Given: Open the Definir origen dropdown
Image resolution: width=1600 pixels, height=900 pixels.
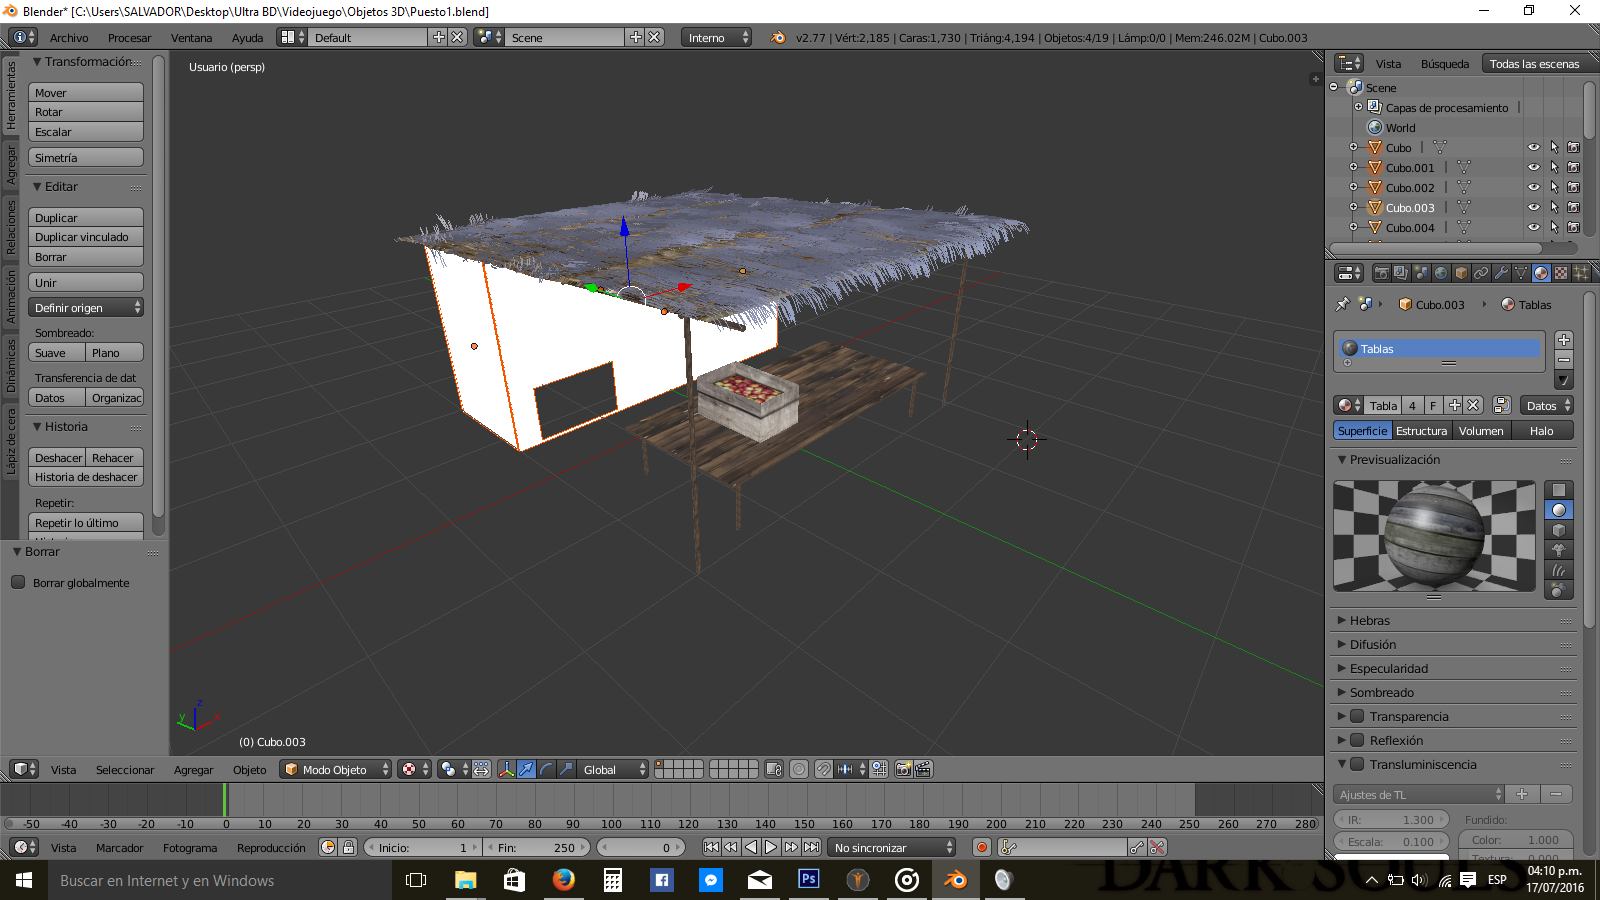Looking at the screenshot, I should pos(86,308).
